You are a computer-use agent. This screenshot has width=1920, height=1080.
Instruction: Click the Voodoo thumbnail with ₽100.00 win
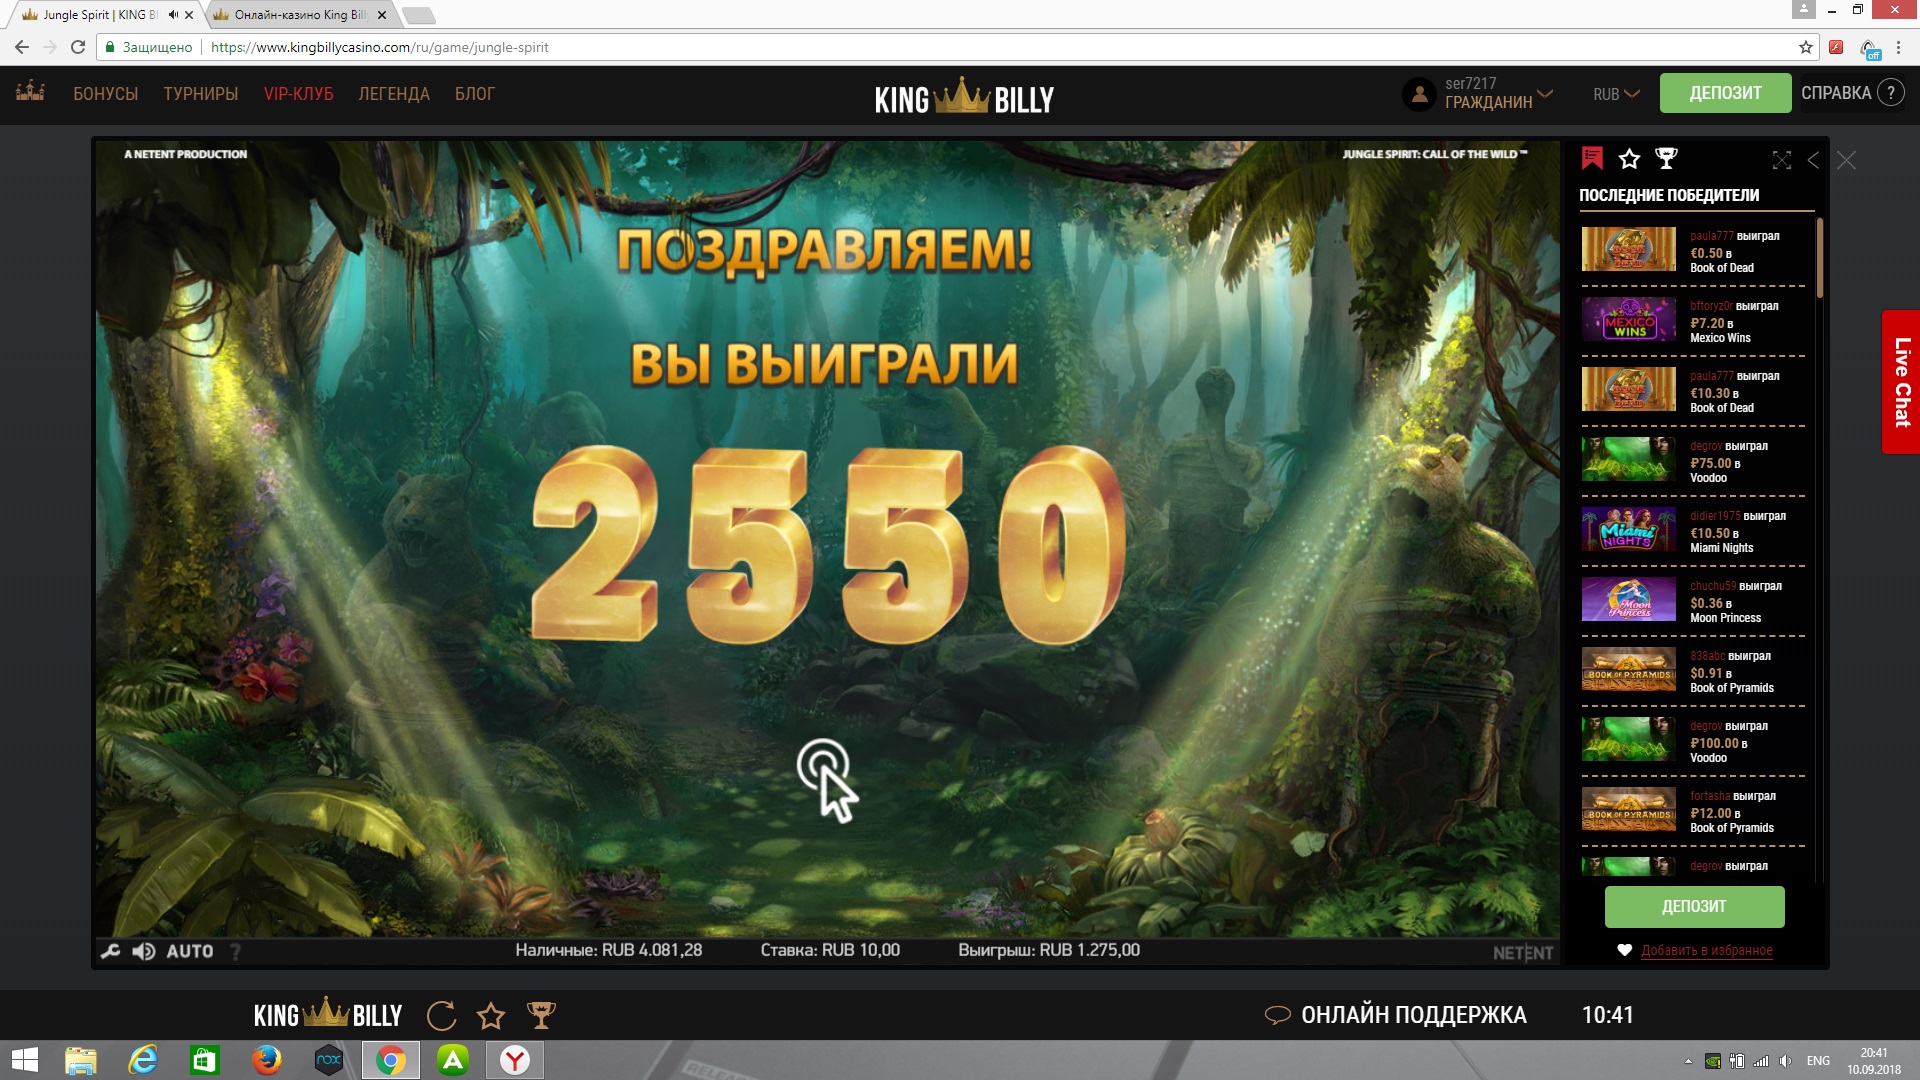[x=1628, y=739]
